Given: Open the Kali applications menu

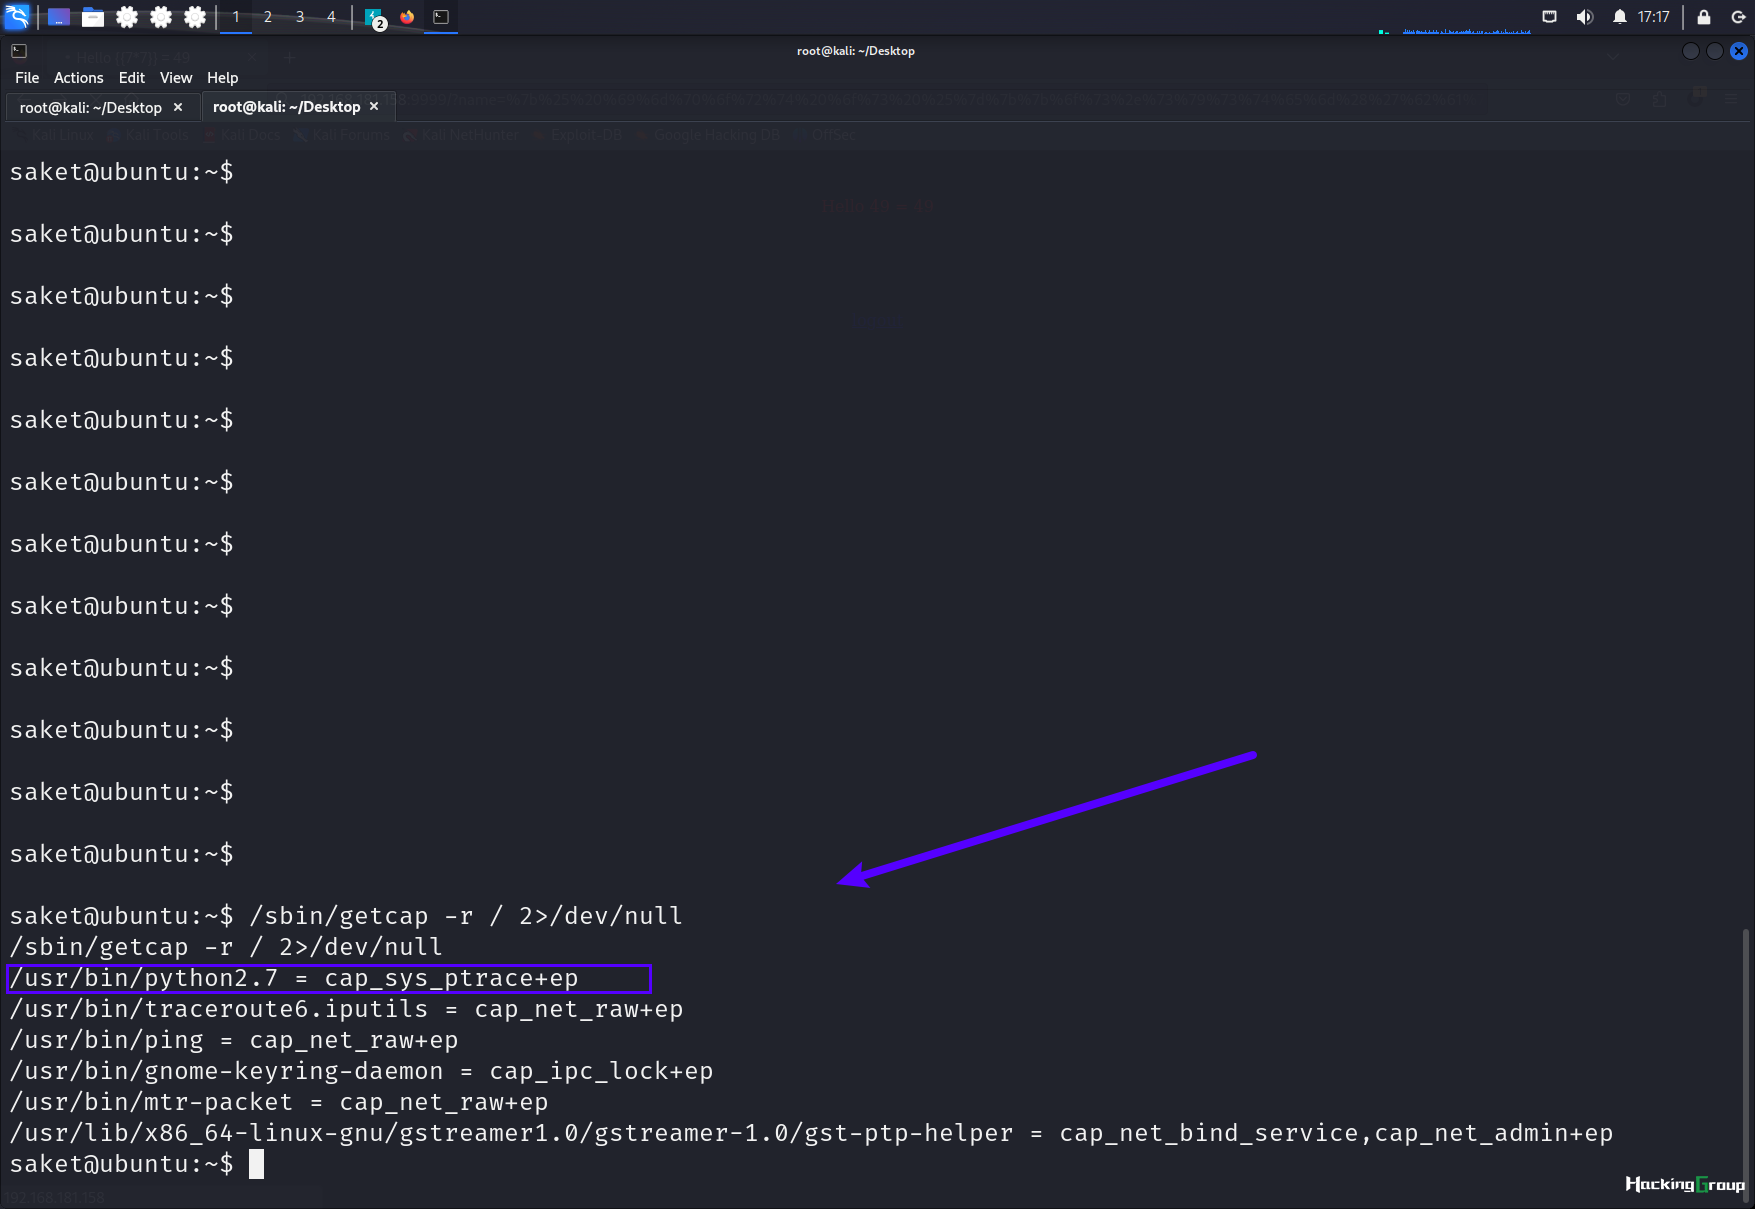Looking at the screenshot, I should 17,17.
